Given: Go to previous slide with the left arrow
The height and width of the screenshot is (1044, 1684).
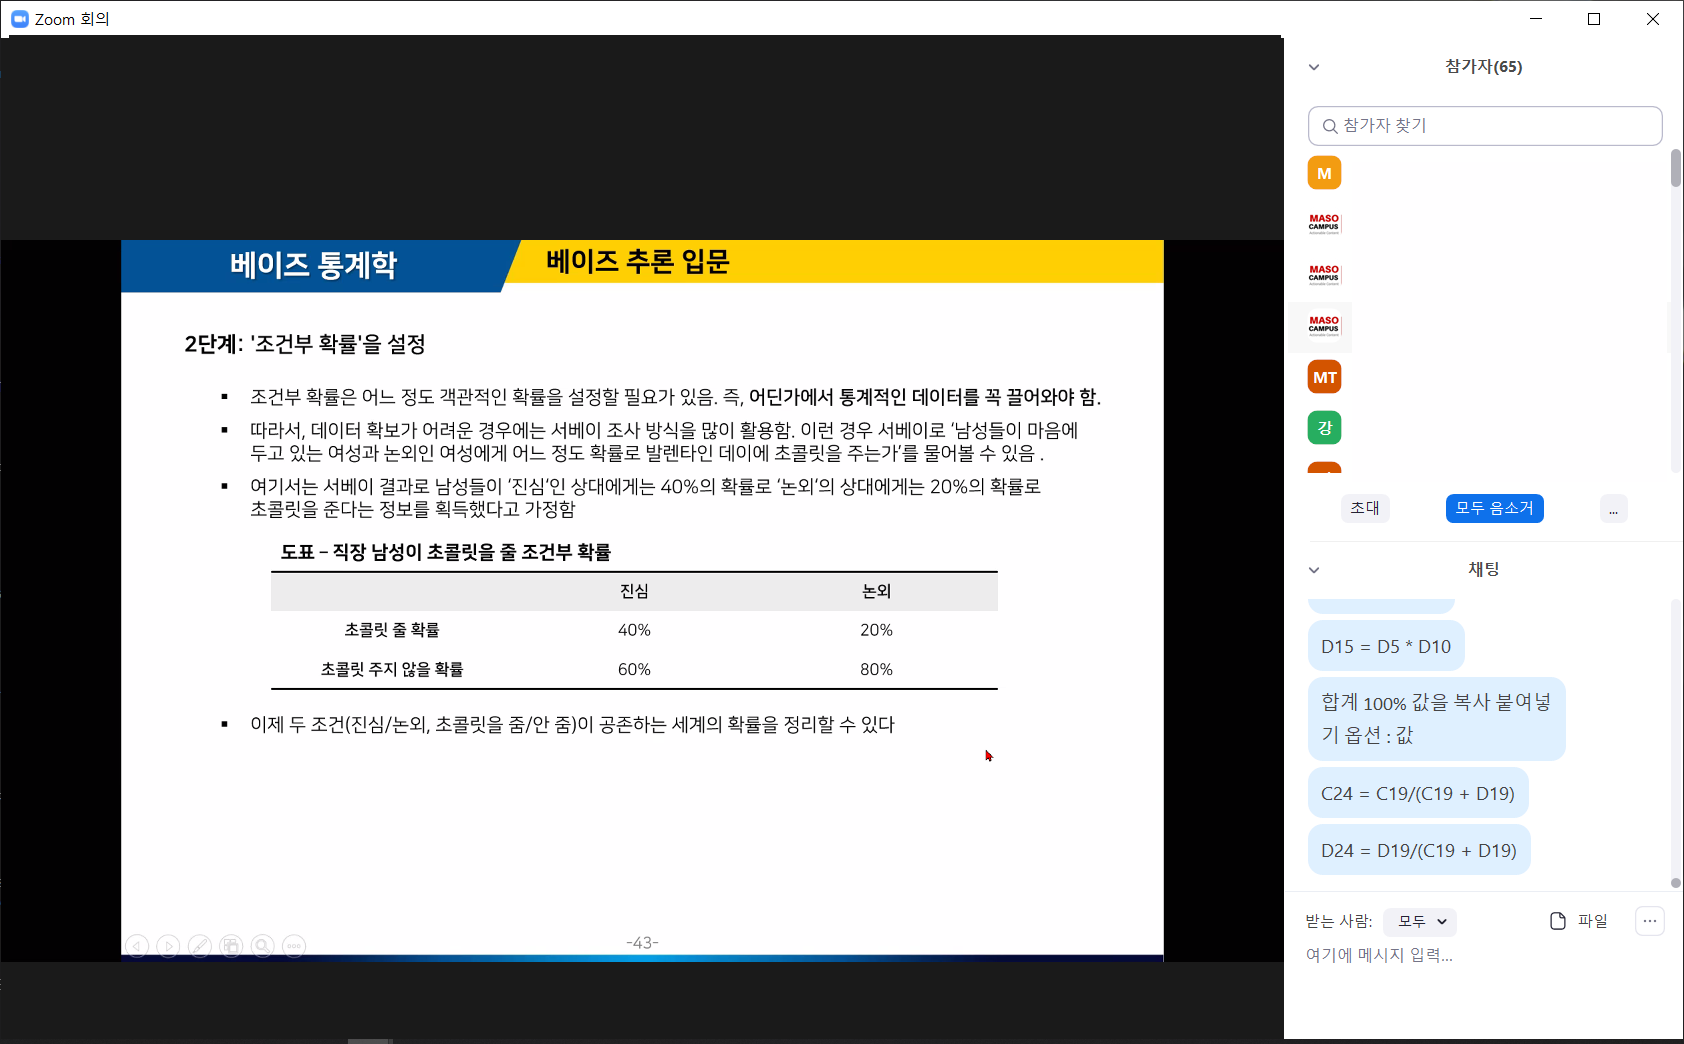Looking at the screenshot, I should click(137, 946).
